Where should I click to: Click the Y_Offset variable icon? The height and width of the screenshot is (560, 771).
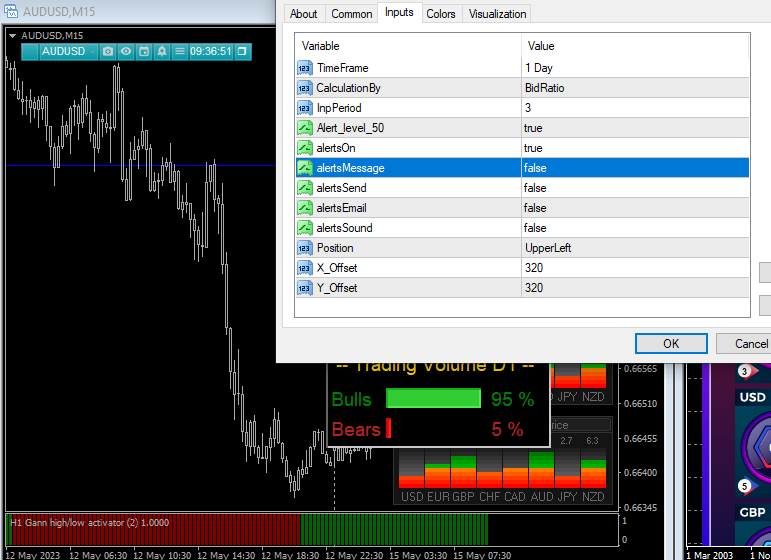[x=305, y=288]
